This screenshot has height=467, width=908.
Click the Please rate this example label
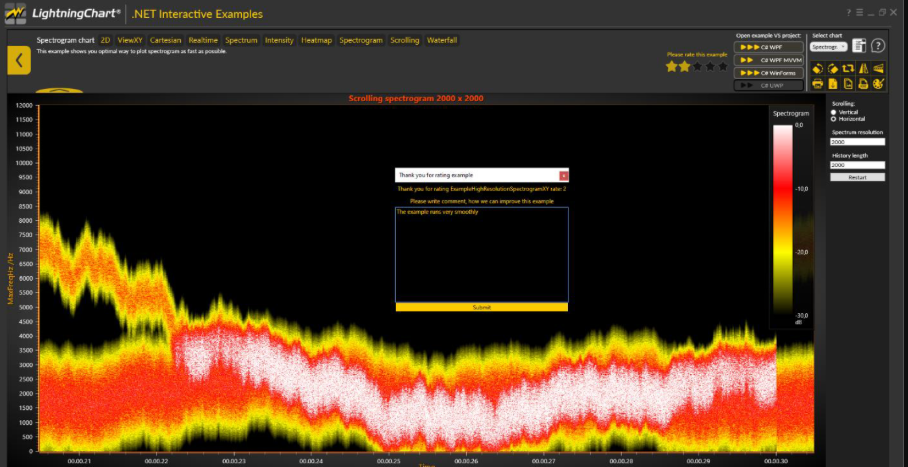pos(697,54)
